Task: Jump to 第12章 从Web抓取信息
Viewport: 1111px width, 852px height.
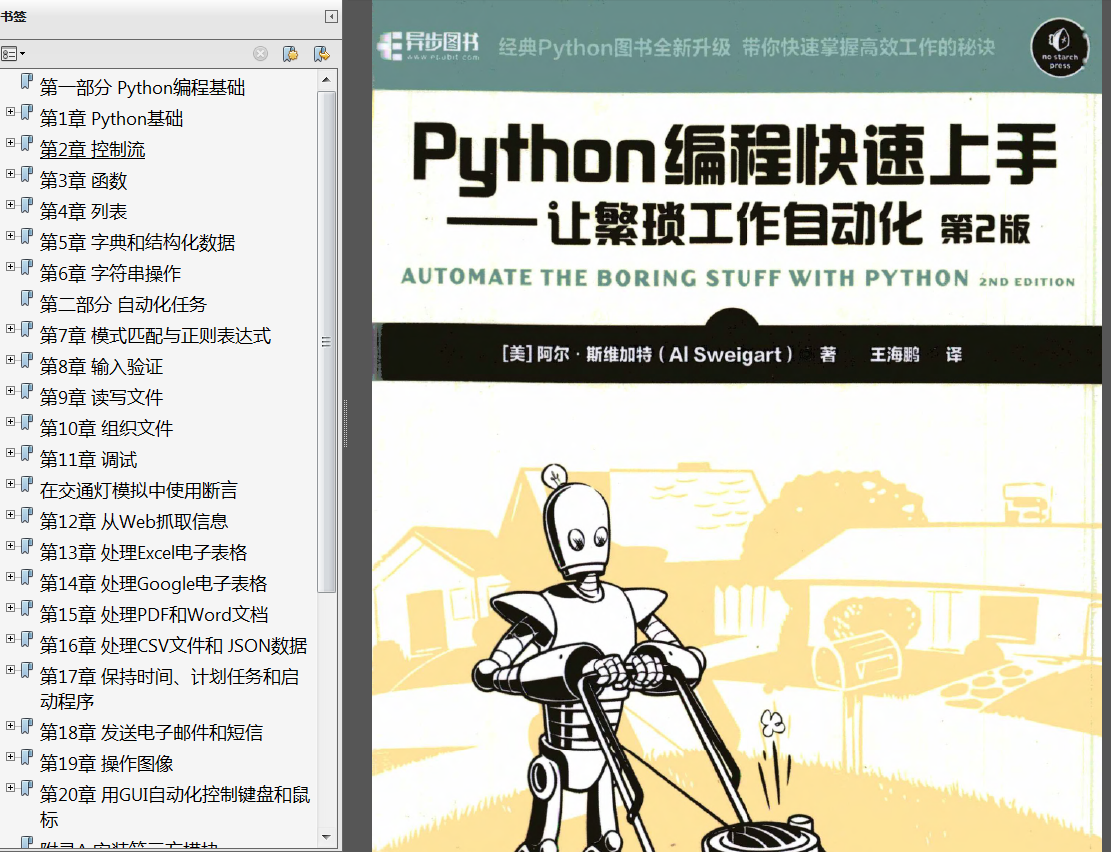Action: pyautogui.click(x=134, y=522)
